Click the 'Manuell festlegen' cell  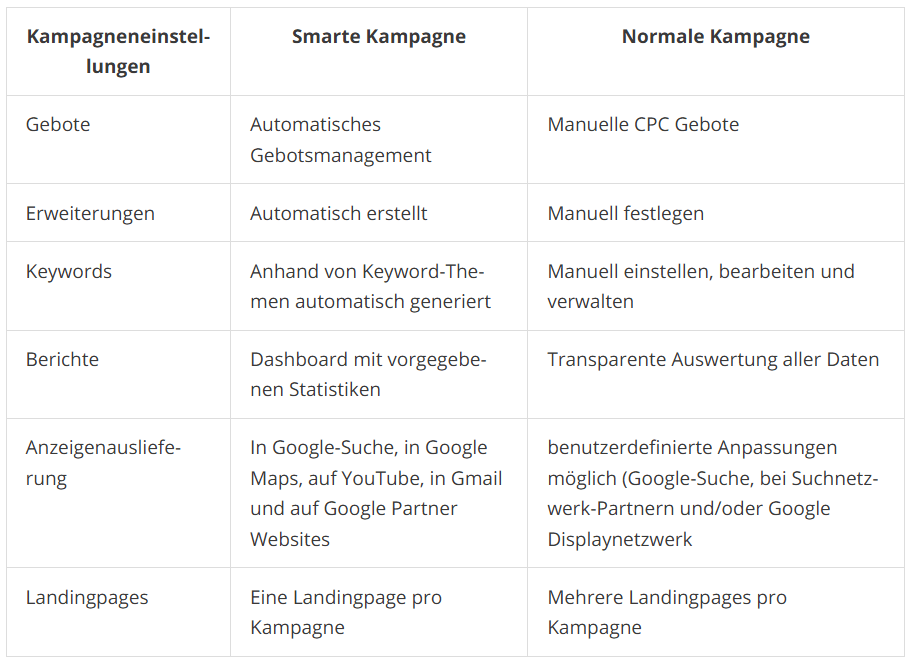click(625, 213)
